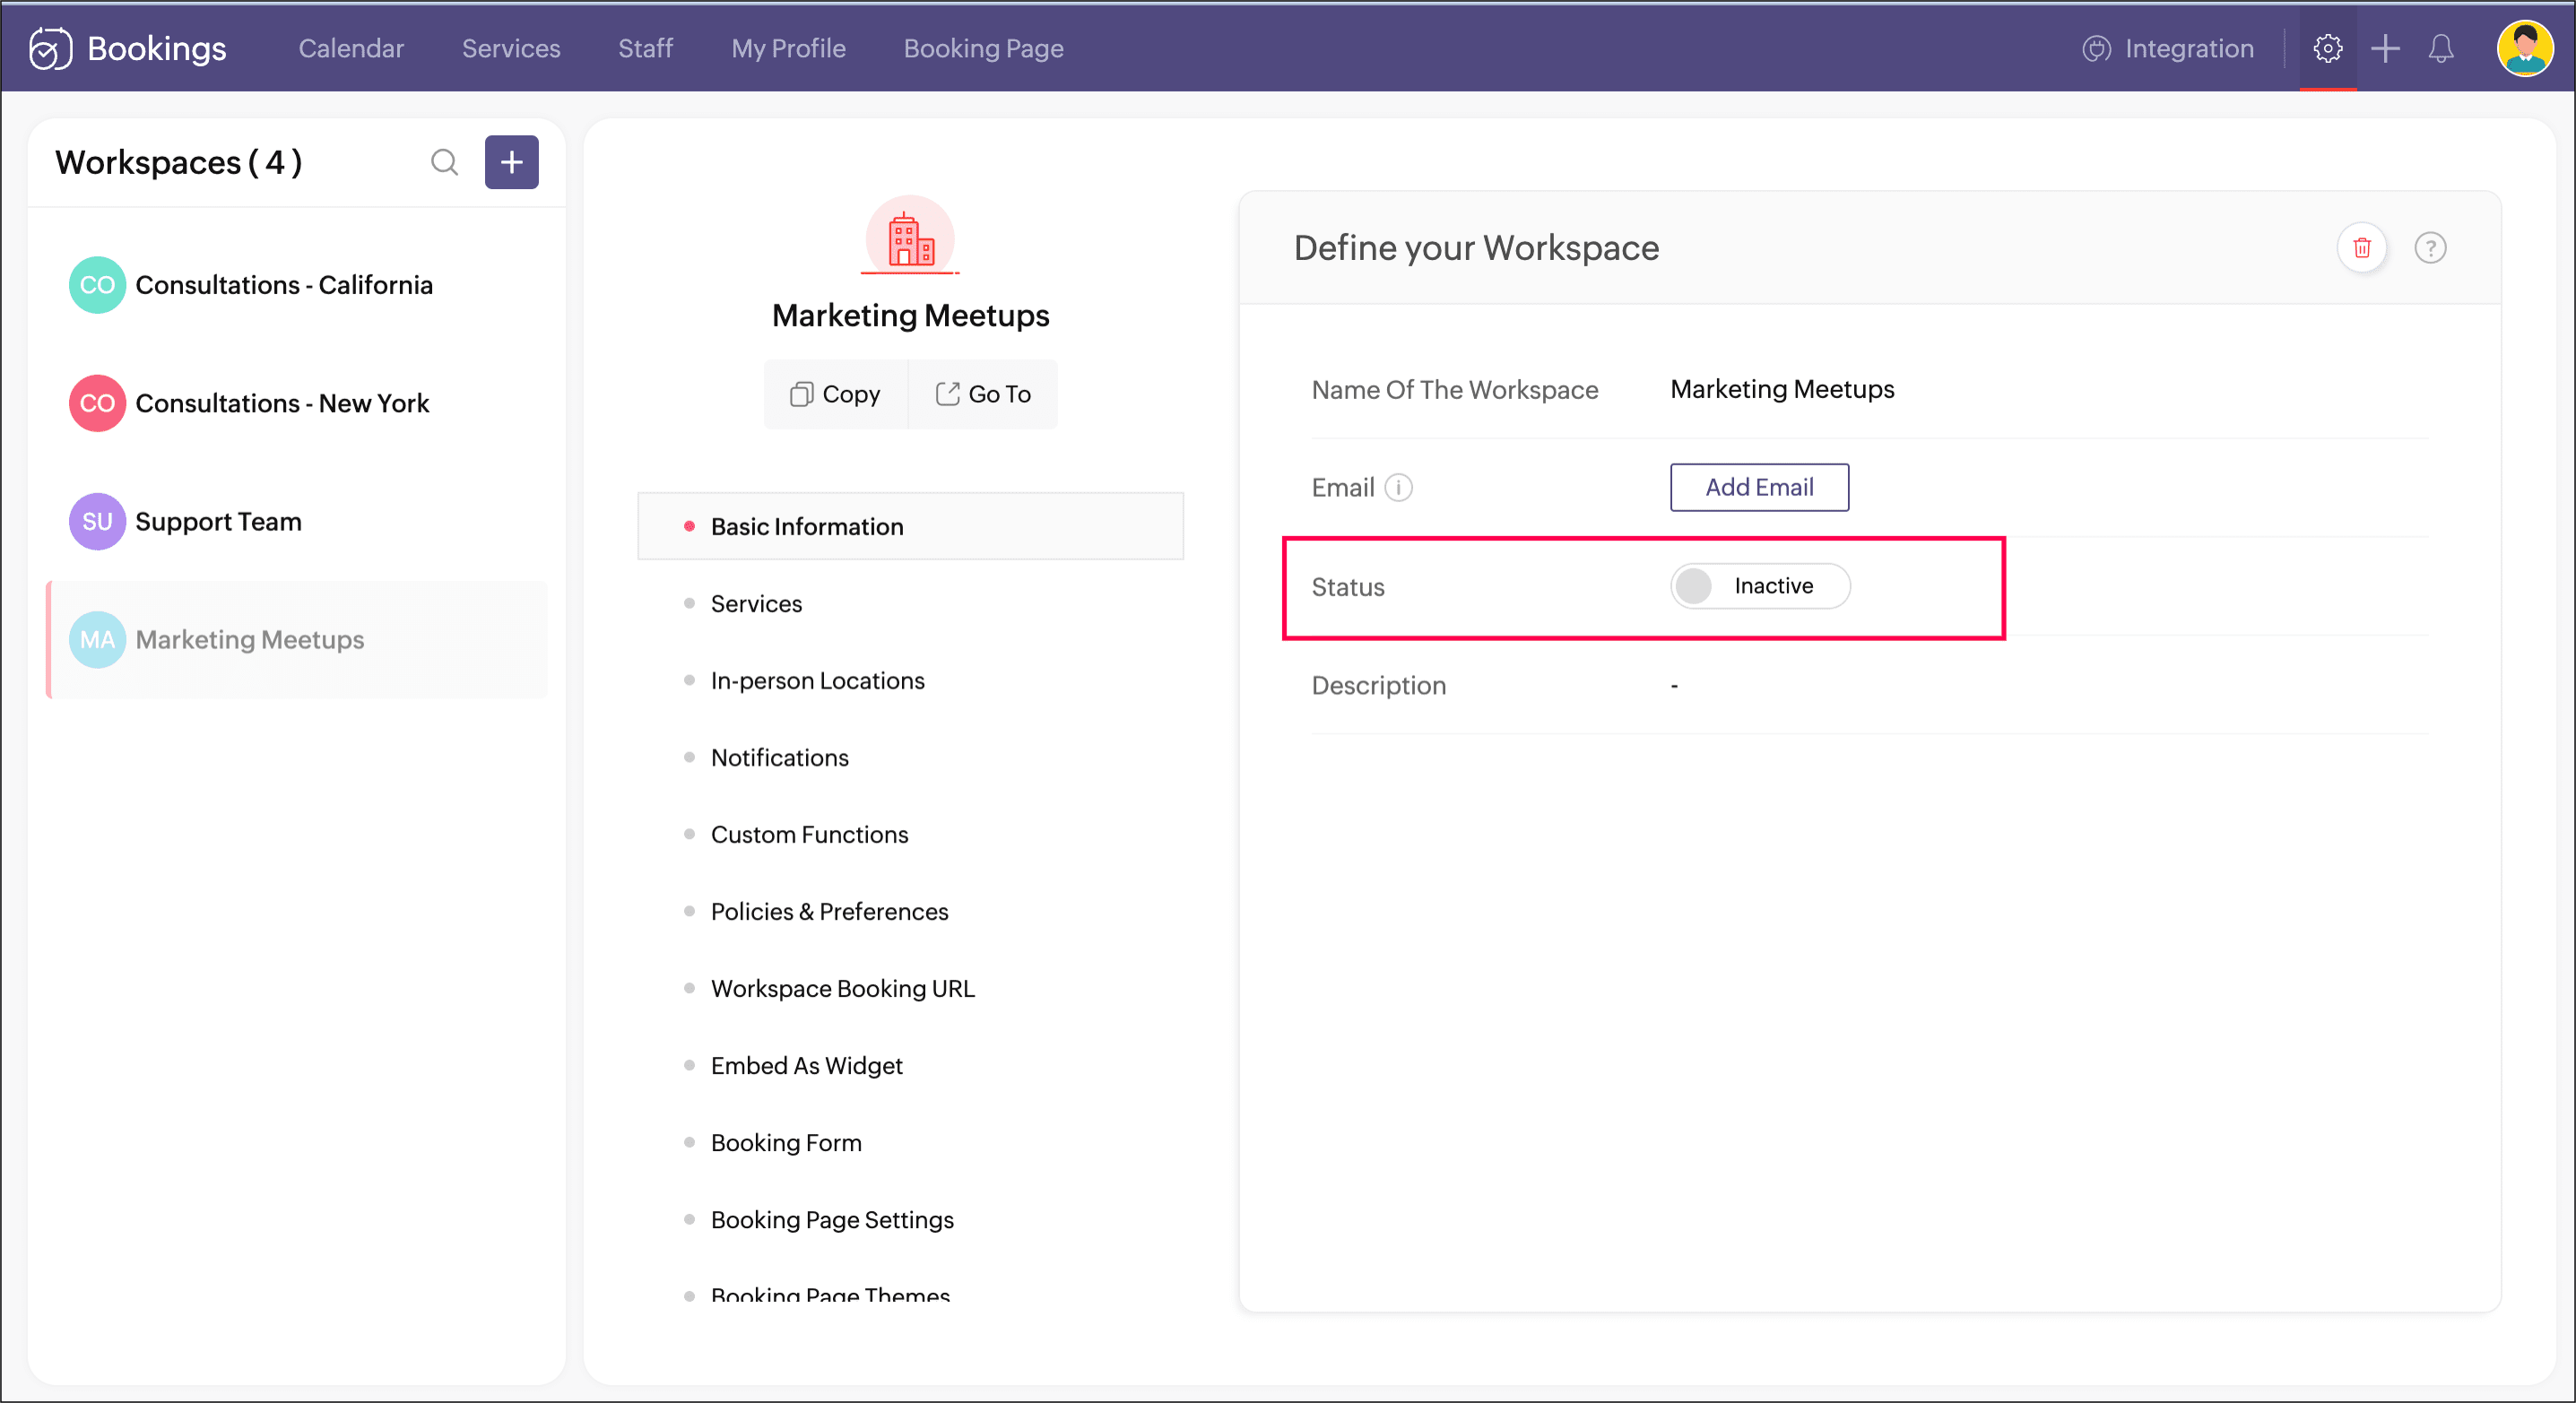Select Support Team workspace
The image size is (2576, 1403).
(297, 521)
